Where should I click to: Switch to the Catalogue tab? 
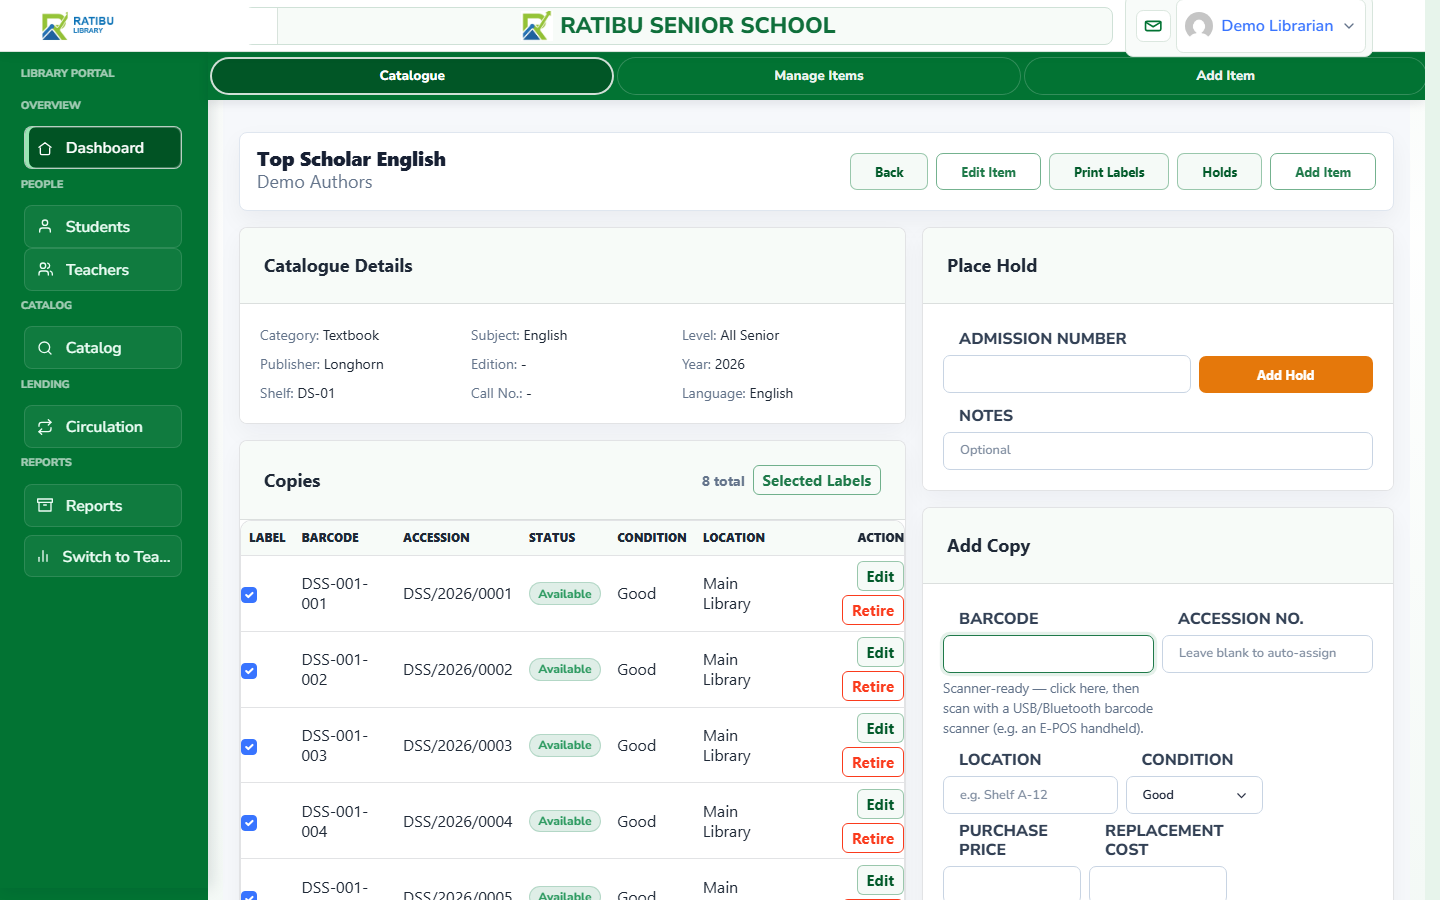[x=412, y=76]
